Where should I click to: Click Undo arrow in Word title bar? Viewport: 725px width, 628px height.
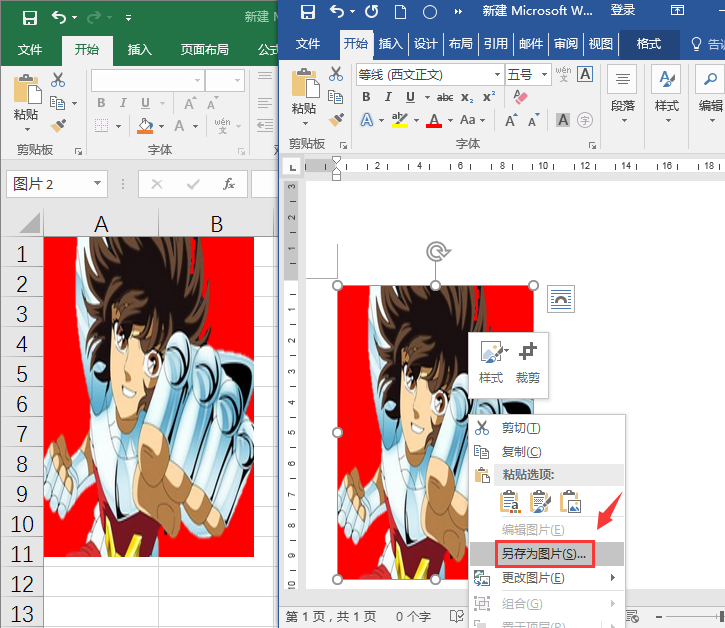click(x=337, y=11)
